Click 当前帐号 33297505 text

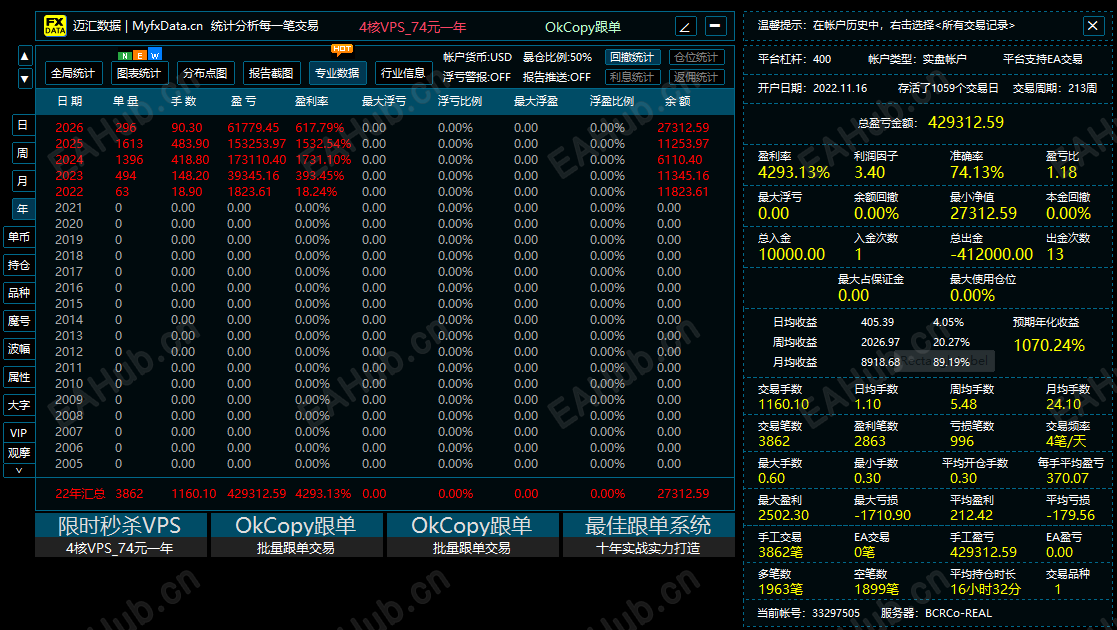pyautogui.click(x=808, y=613)
